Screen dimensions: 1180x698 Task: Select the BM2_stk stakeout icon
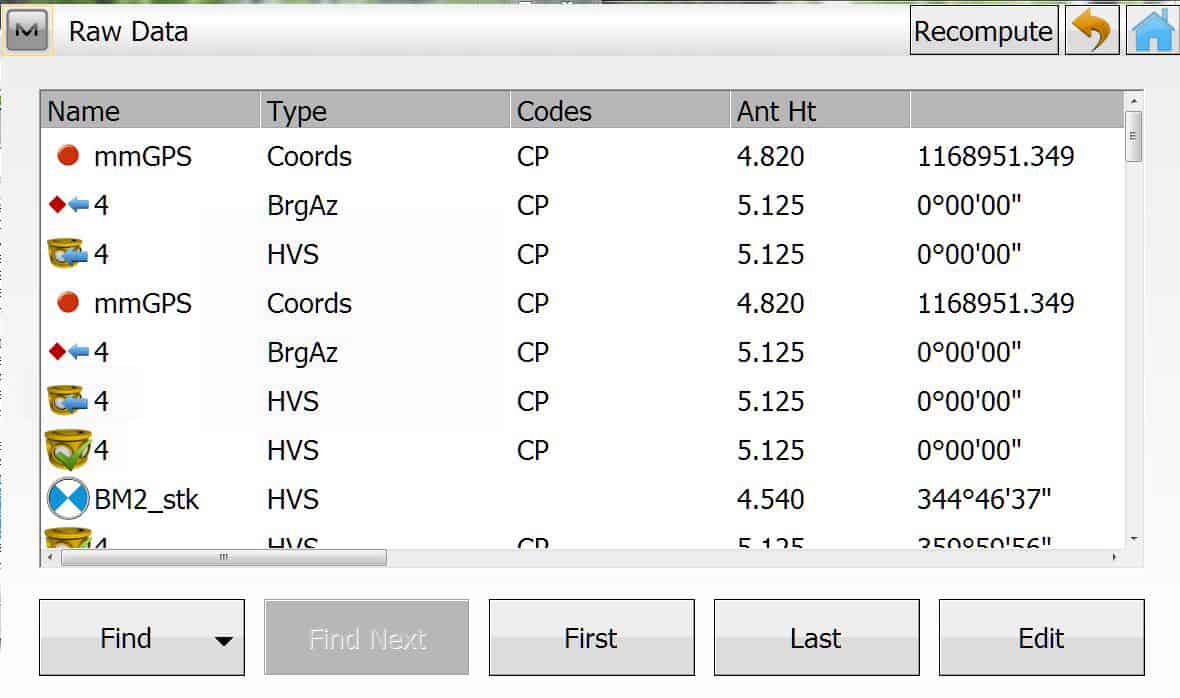click(68, 499)
